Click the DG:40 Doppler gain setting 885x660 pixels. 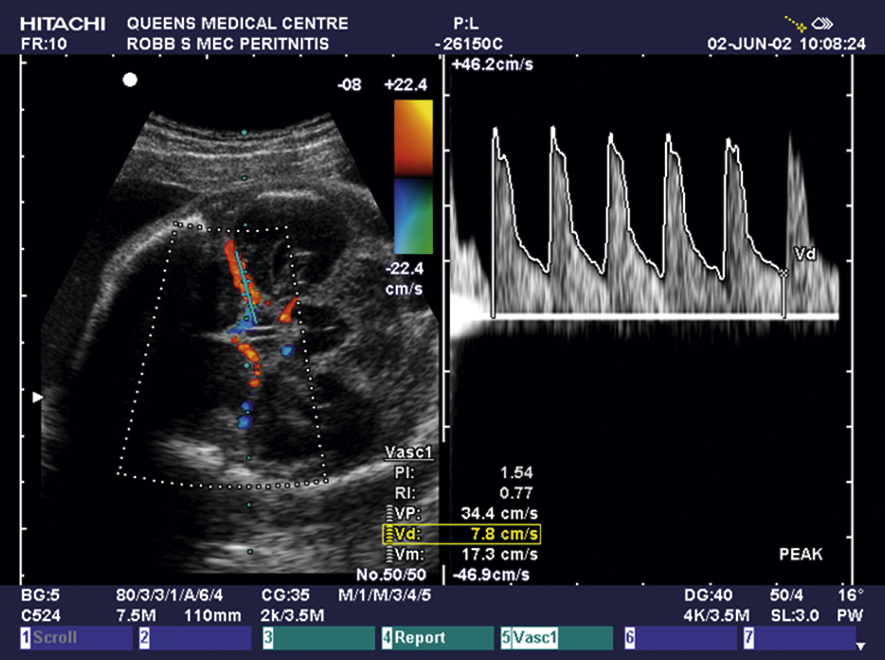coord(709,595)
